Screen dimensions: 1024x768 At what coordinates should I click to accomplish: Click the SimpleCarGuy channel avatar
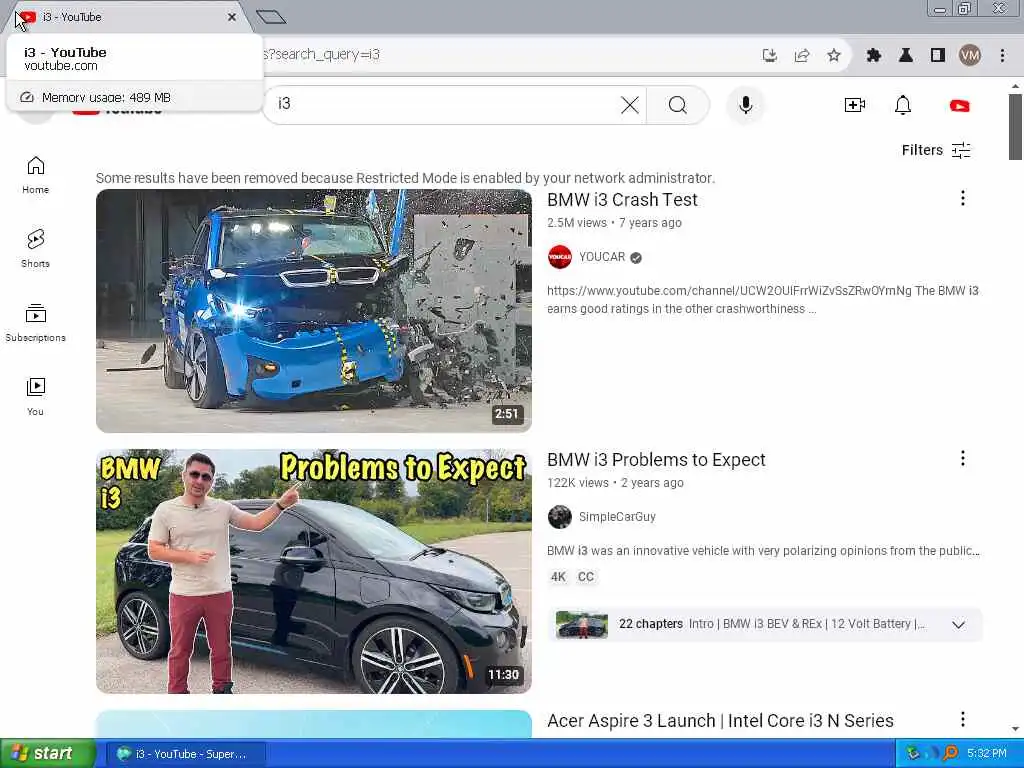560,517
